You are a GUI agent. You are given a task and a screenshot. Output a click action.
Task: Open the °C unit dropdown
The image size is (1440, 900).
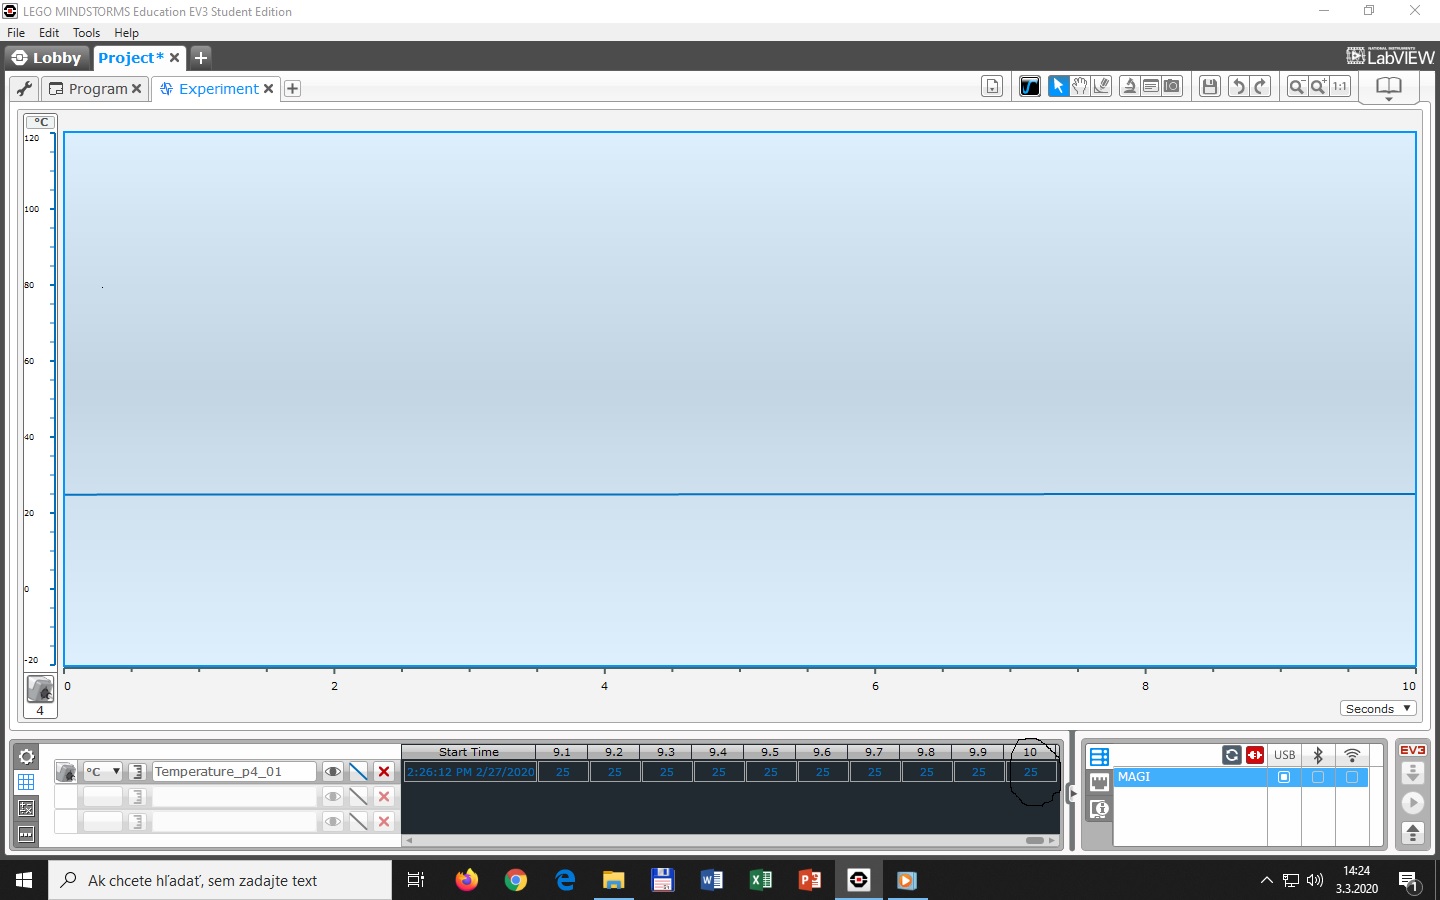(102, 772)
